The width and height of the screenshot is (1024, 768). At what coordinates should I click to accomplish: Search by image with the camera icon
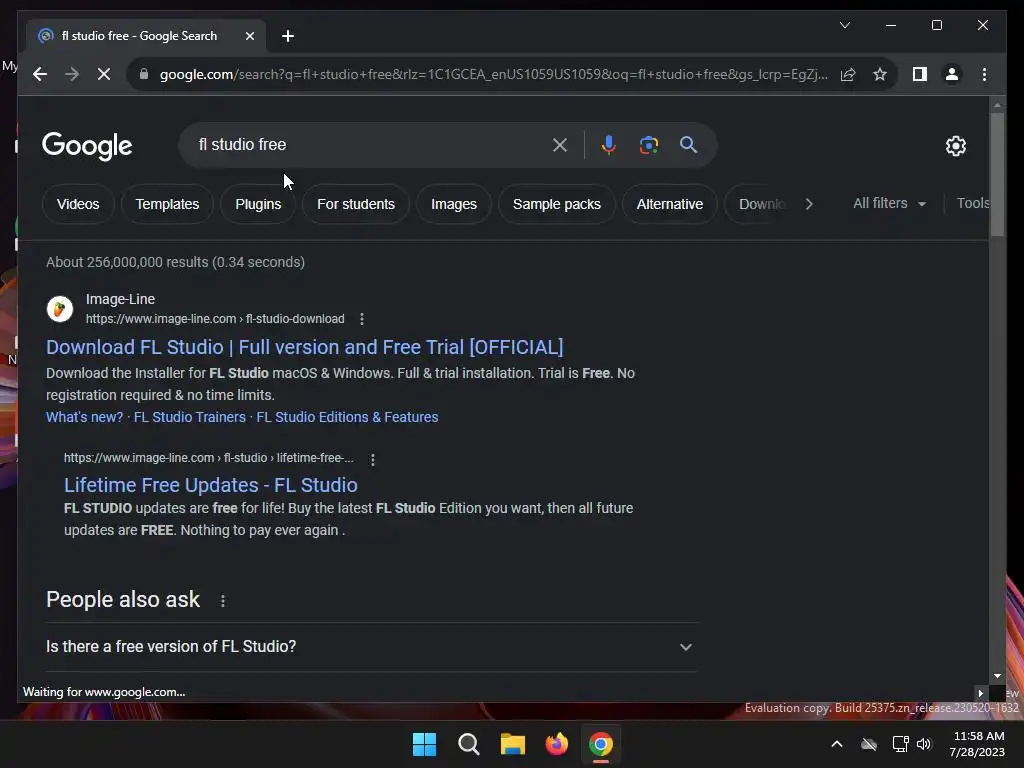click(x=648, y=145)
